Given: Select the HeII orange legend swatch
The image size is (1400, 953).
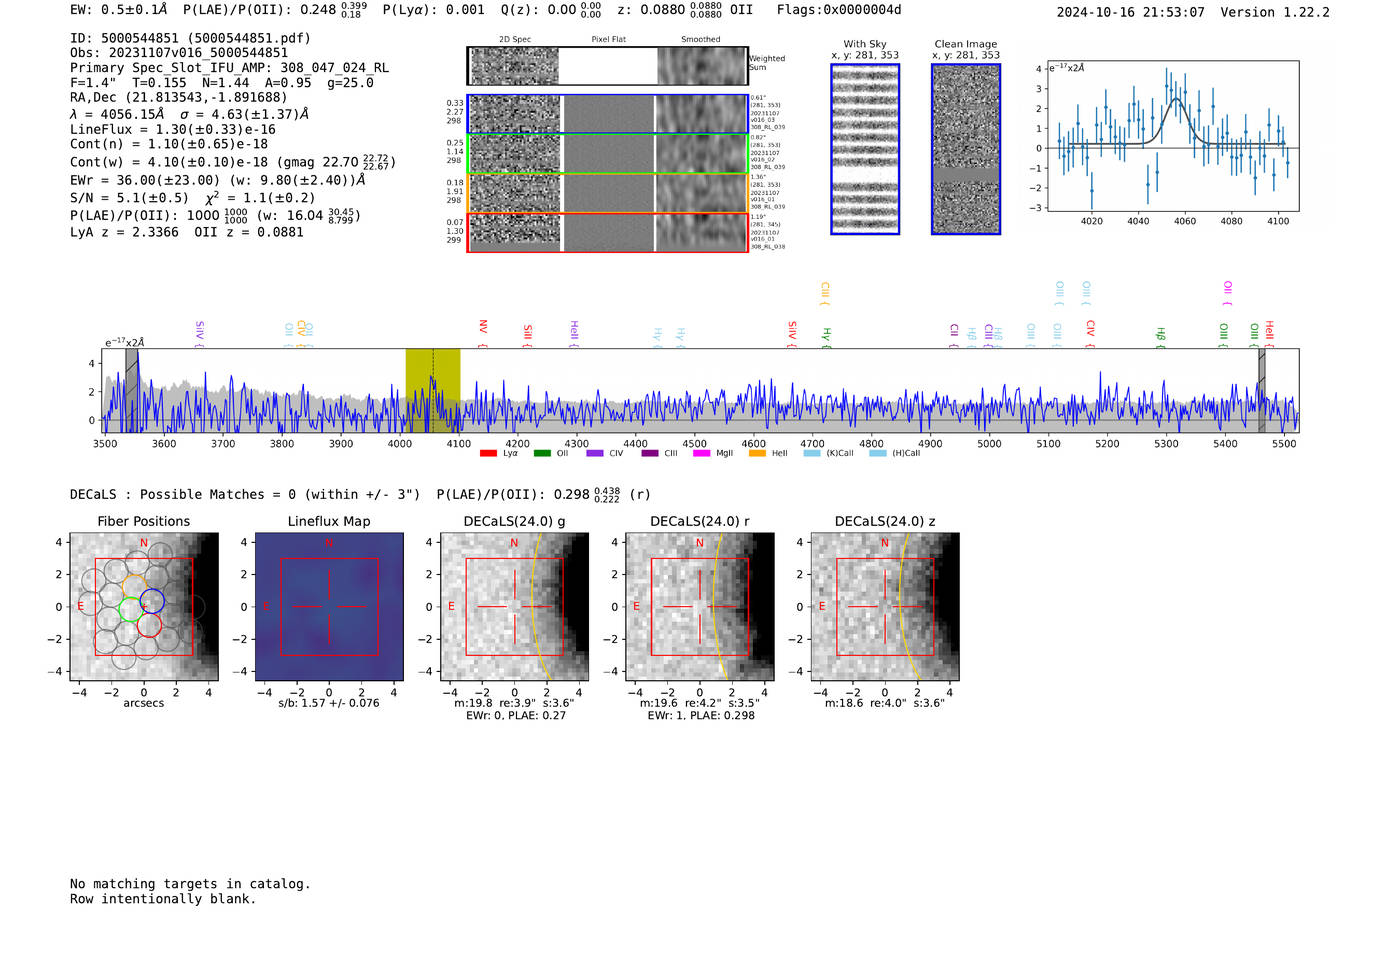Looking at the screenshot, I should 757,454.
